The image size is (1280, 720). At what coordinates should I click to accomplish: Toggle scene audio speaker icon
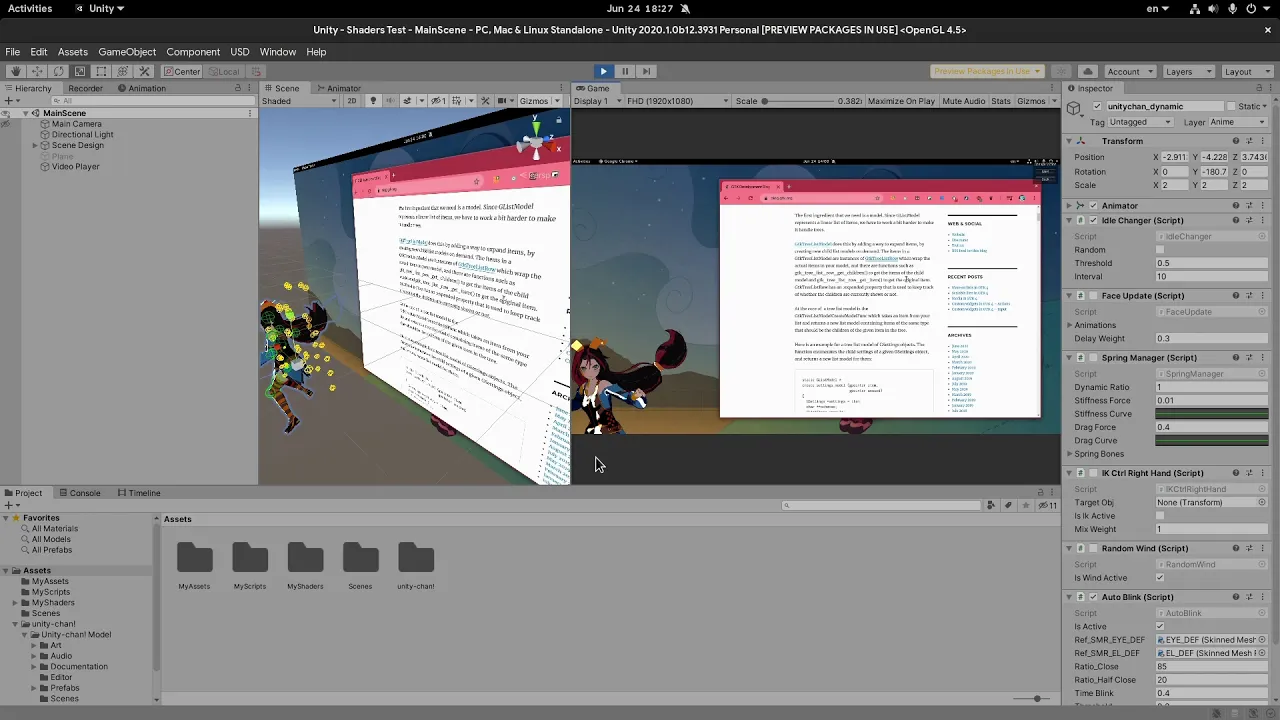pos(389,101)
